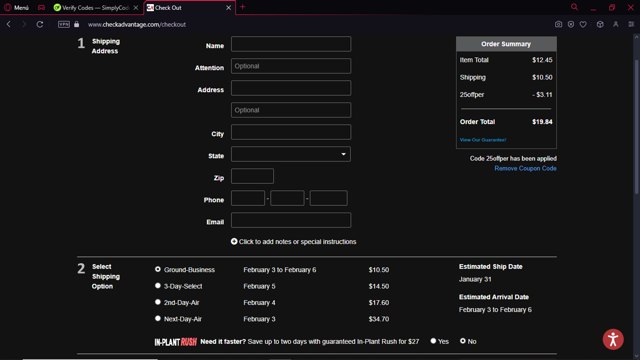Click Remove Coupon Code link
The height and width of the screenshot is (360, 640).
[525, 169]
